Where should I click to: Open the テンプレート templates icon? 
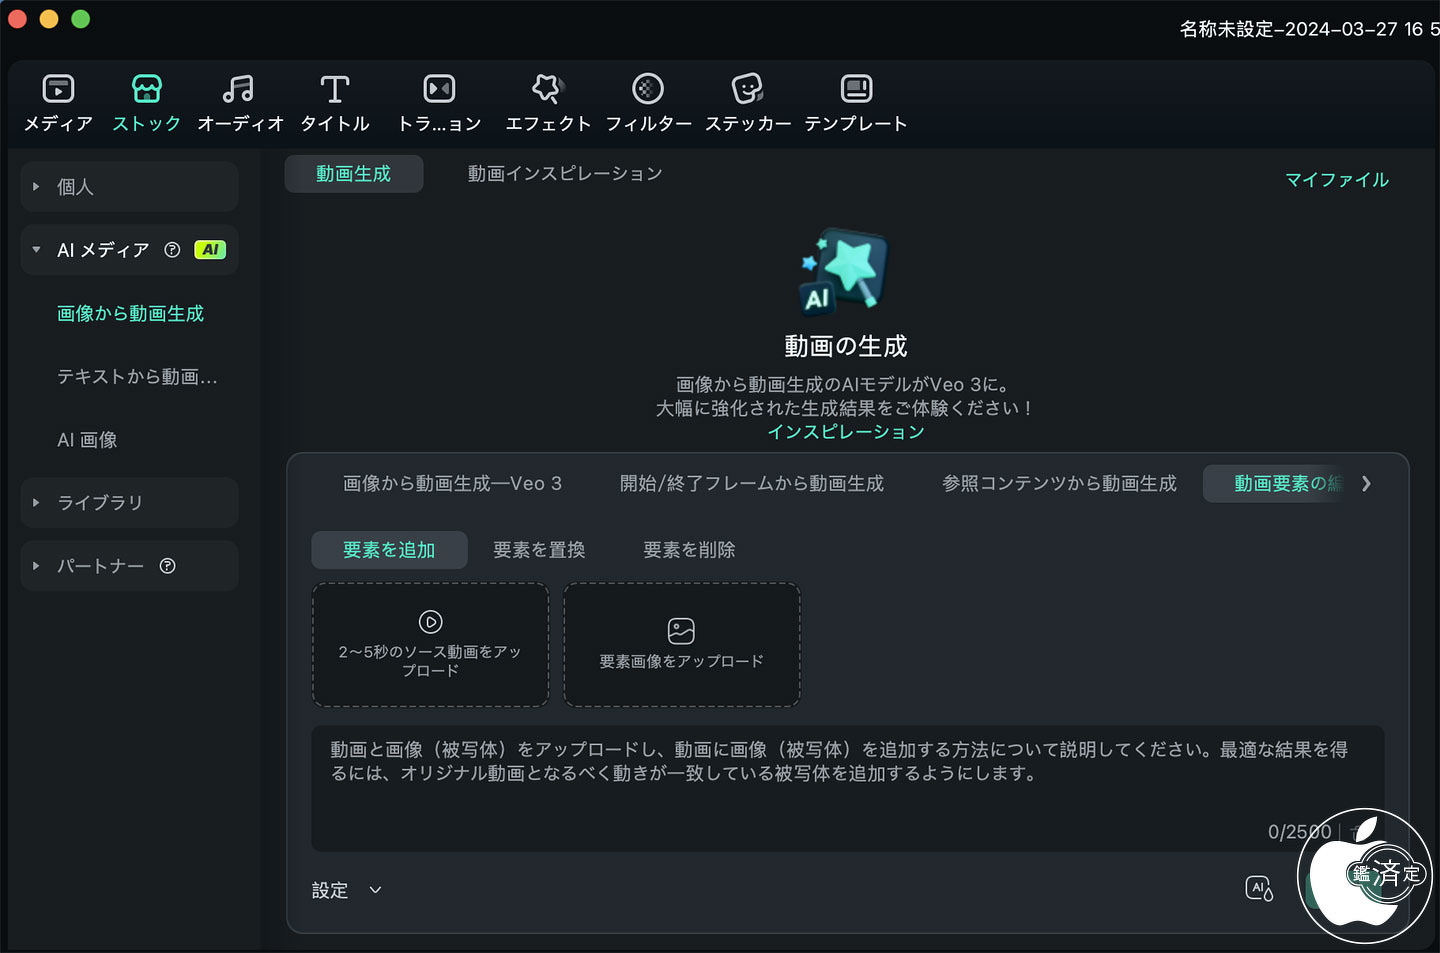click(x=856, y=89)
